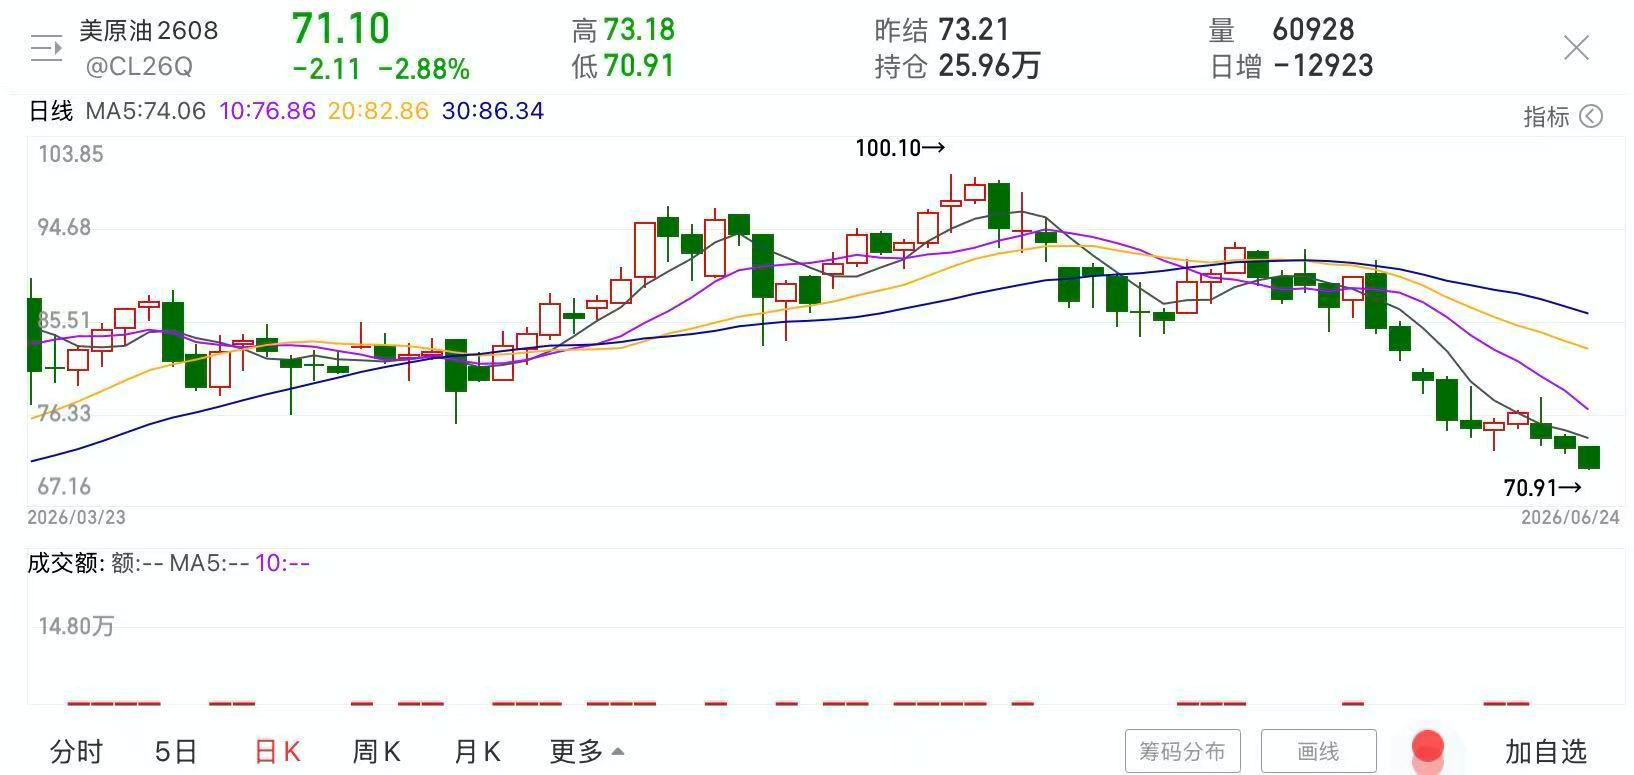Switch to 5日 five-day tab
1634x775 pixels.
tap(176, 751)
